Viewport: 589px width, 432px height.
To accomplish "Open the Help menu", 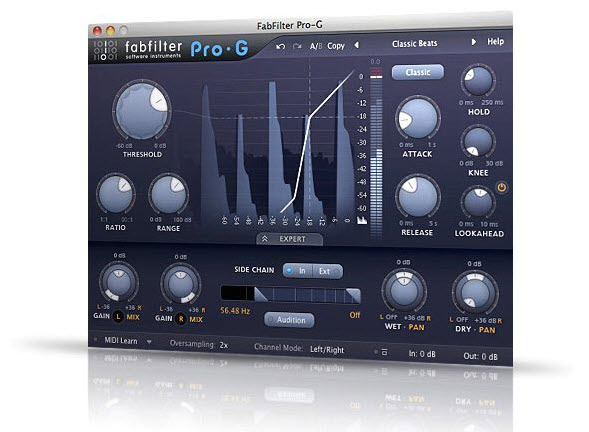I will 495,42.
